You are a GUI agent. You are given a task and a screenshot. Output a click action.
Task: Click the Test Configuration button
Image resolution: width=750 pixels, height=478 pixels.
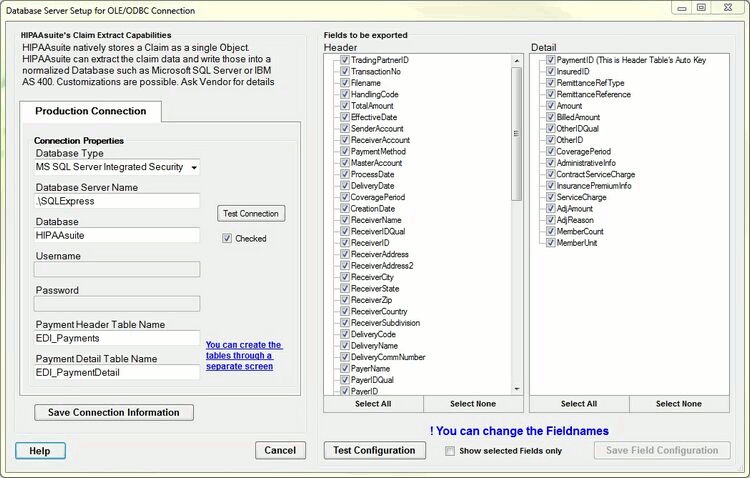pyautogui.click(x=374, y=451)
